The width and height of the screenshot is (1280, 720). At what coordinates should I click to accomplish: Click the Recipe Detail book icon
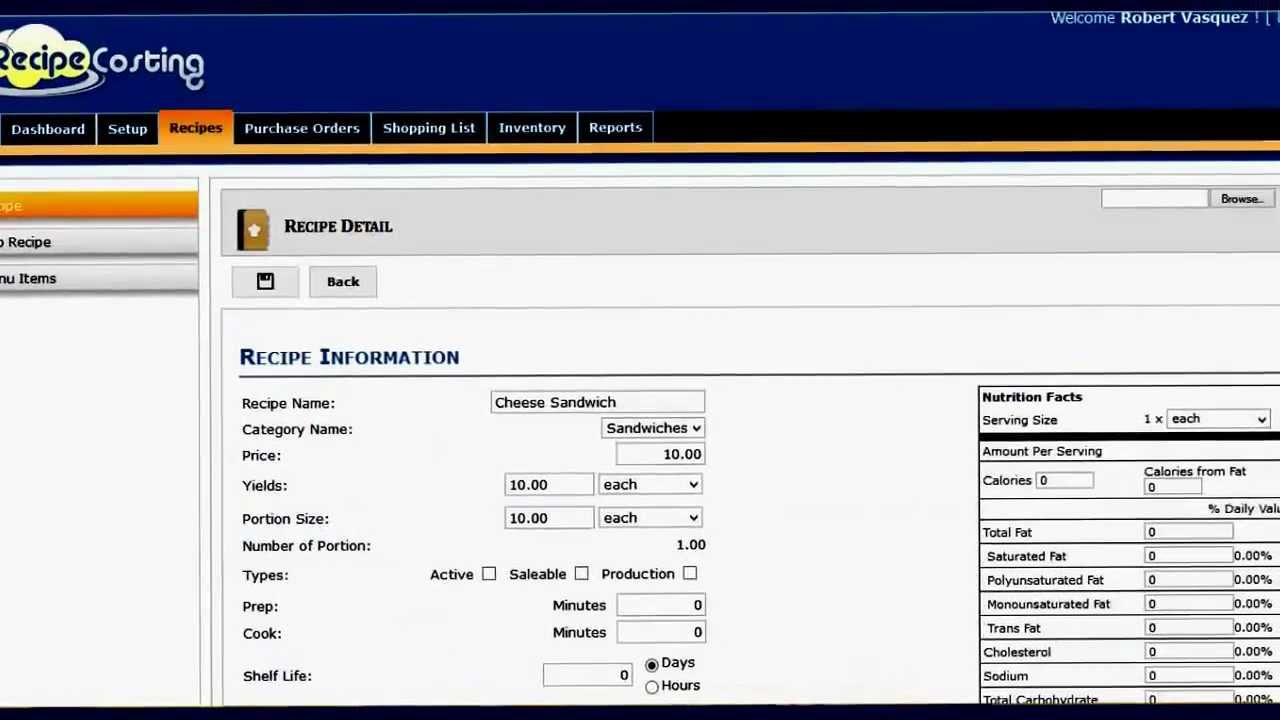point(253,229)
